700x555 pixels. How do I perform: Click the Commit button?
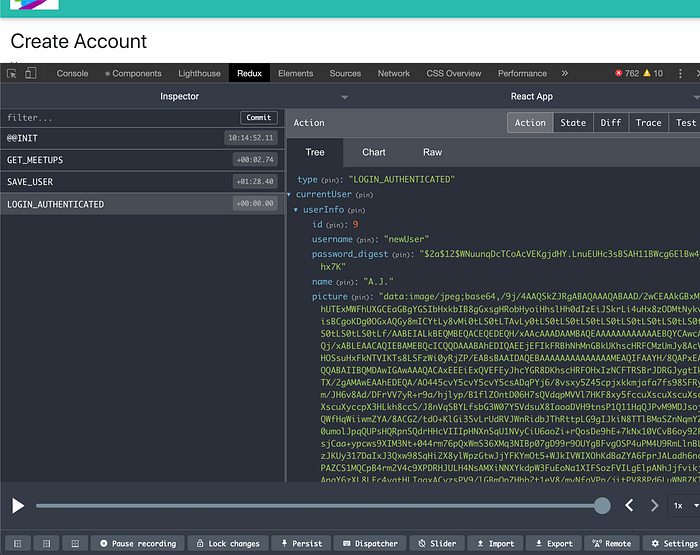pos(259,118)
